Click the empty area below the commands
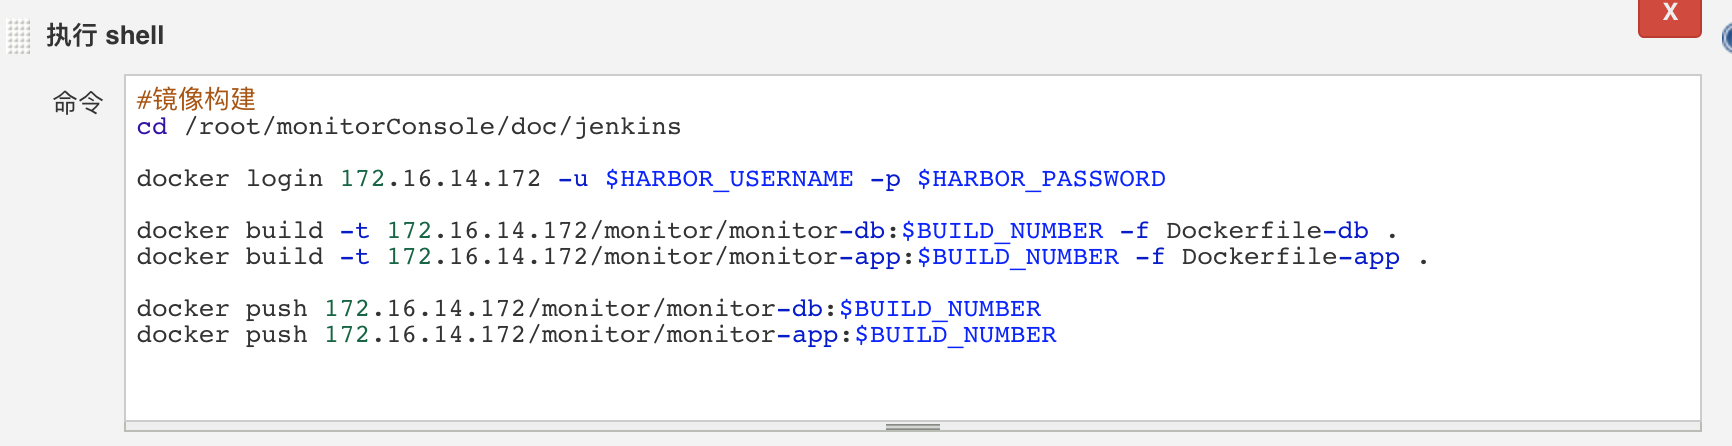Image resolution: width=1732 pixels, height=446 pixels. (x=900, y=385)
